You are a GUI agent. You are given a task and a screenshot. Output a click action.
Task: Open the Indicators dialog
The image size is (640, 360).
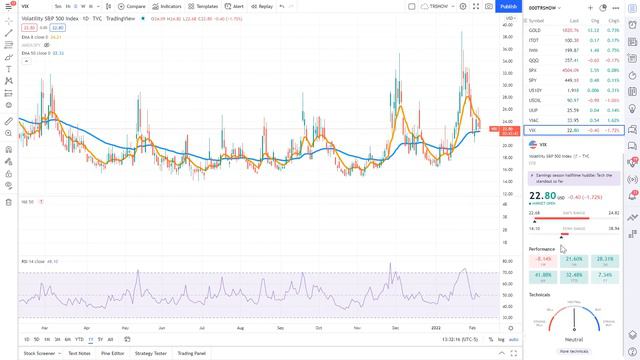(x=167, y=7)
